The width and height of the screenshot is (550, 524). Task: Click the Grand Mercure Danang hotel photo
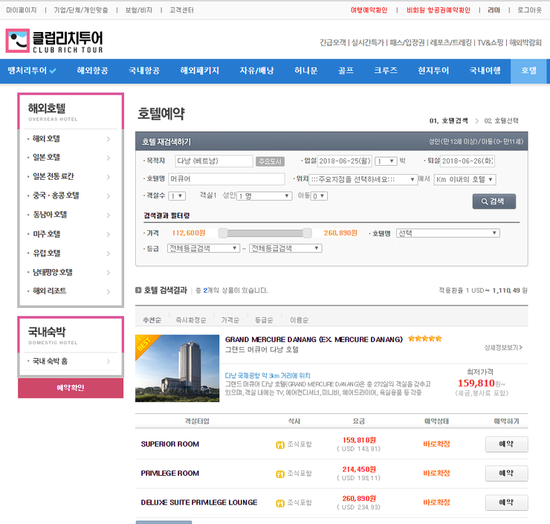177,368
